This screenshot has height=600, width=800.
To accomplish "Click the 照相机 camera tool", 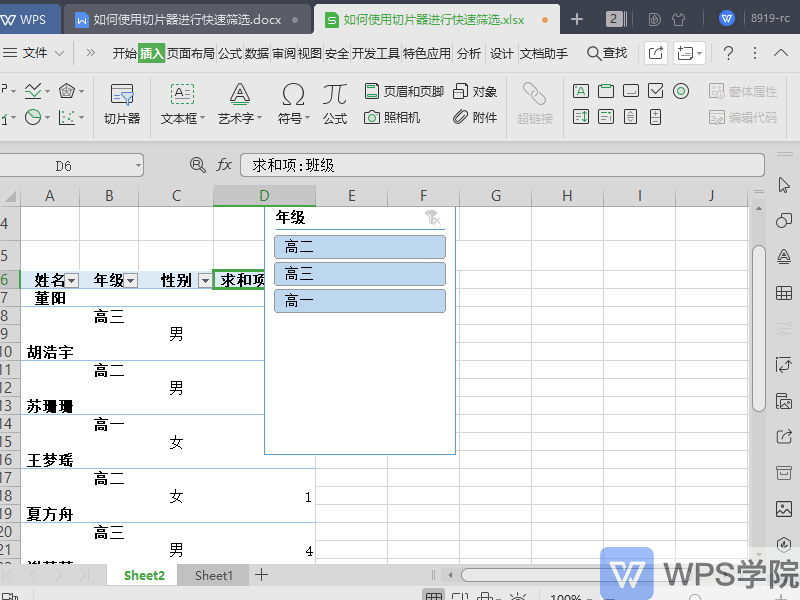I will tap(392, 117).
